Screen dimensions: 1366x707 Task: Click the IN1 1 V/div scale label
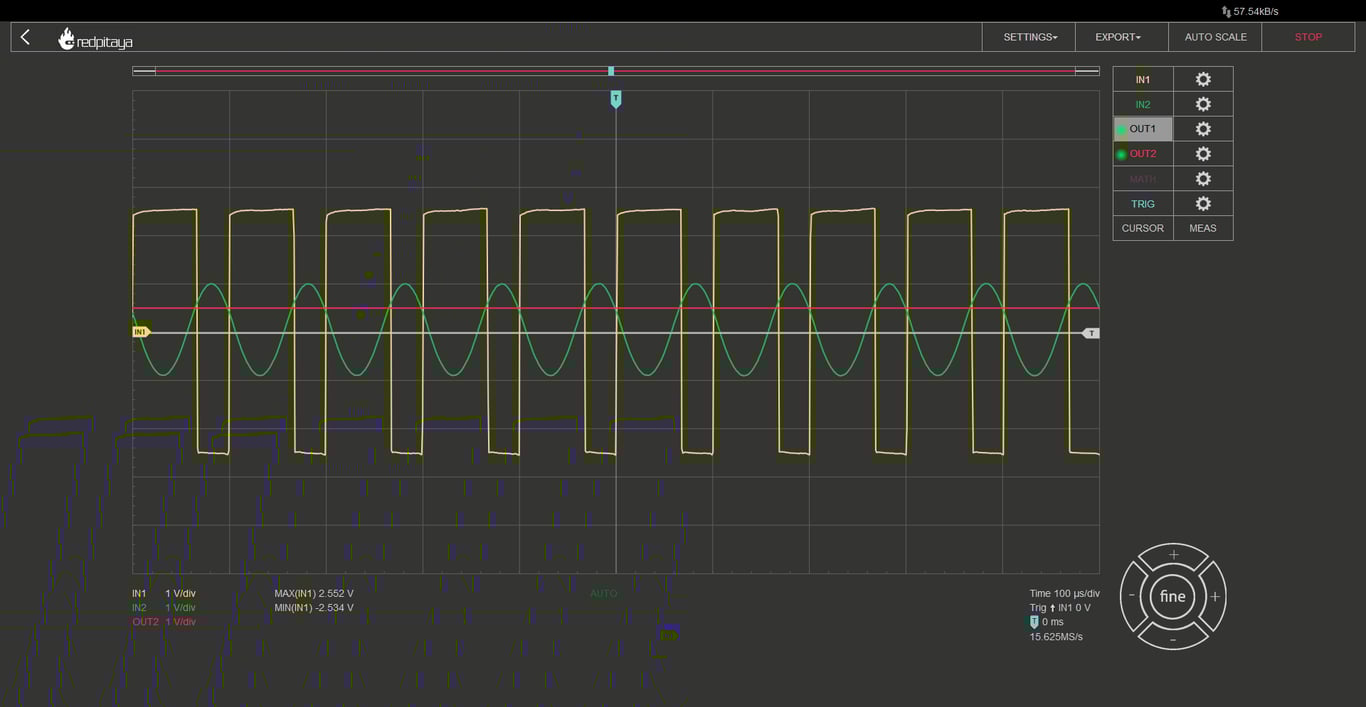164,593
